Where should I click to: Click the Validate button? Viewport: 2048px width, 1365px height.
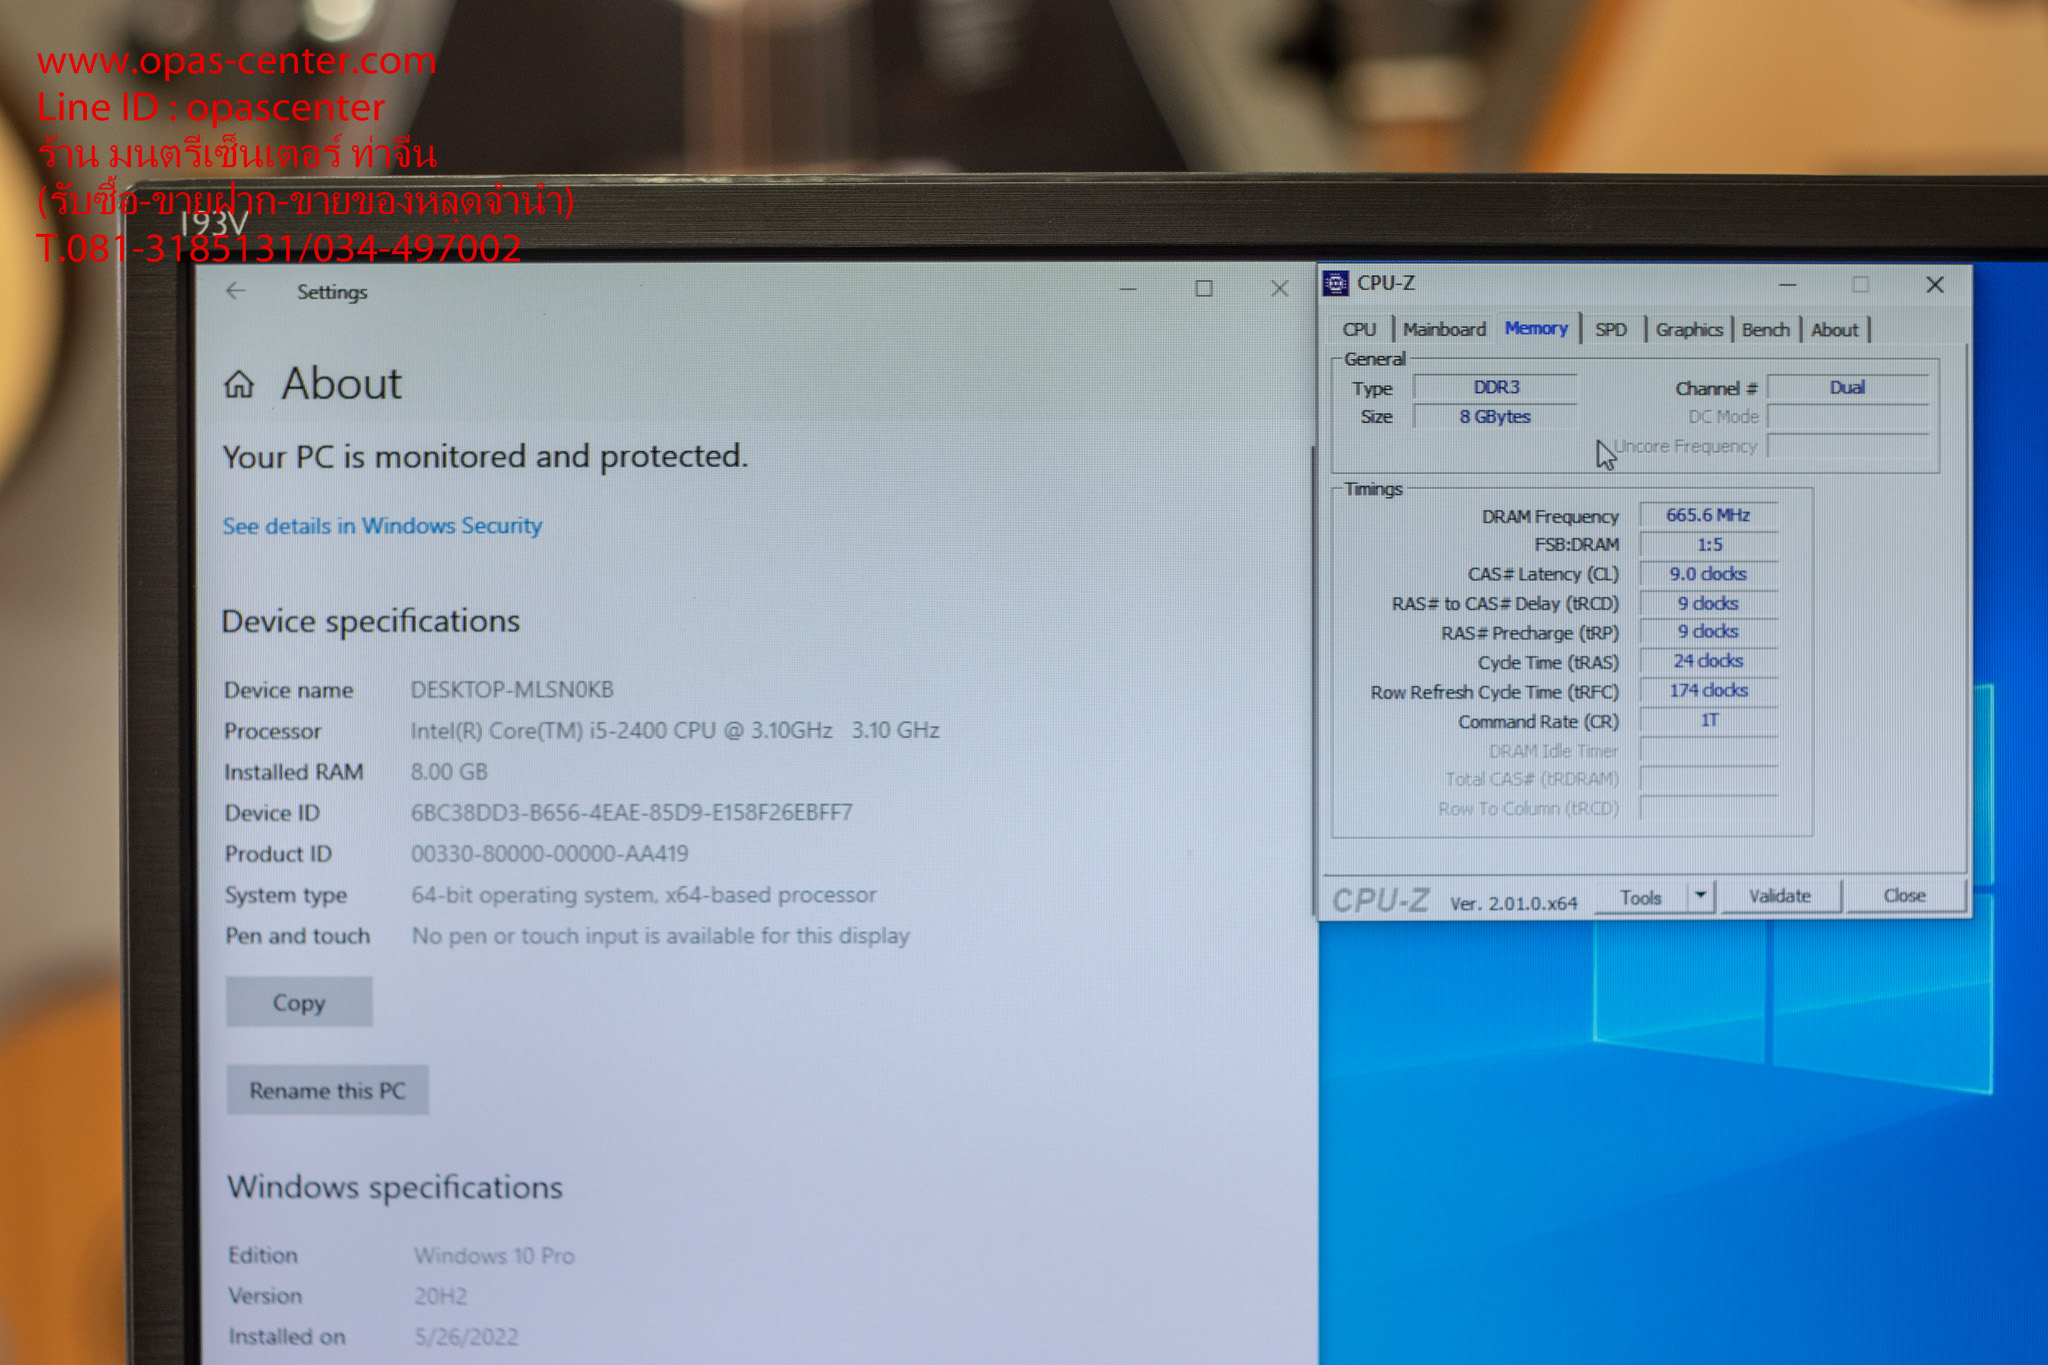pos(1780,895)
